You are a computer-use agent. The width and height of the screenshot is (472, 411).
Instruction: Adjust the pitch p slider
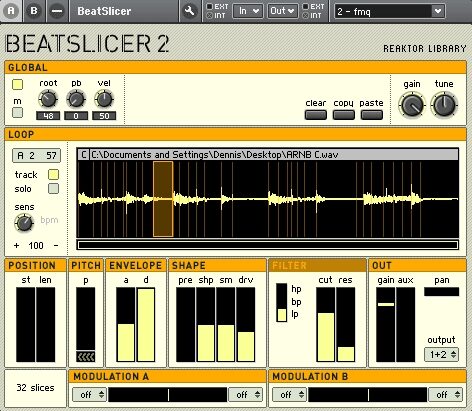[86, 319]
